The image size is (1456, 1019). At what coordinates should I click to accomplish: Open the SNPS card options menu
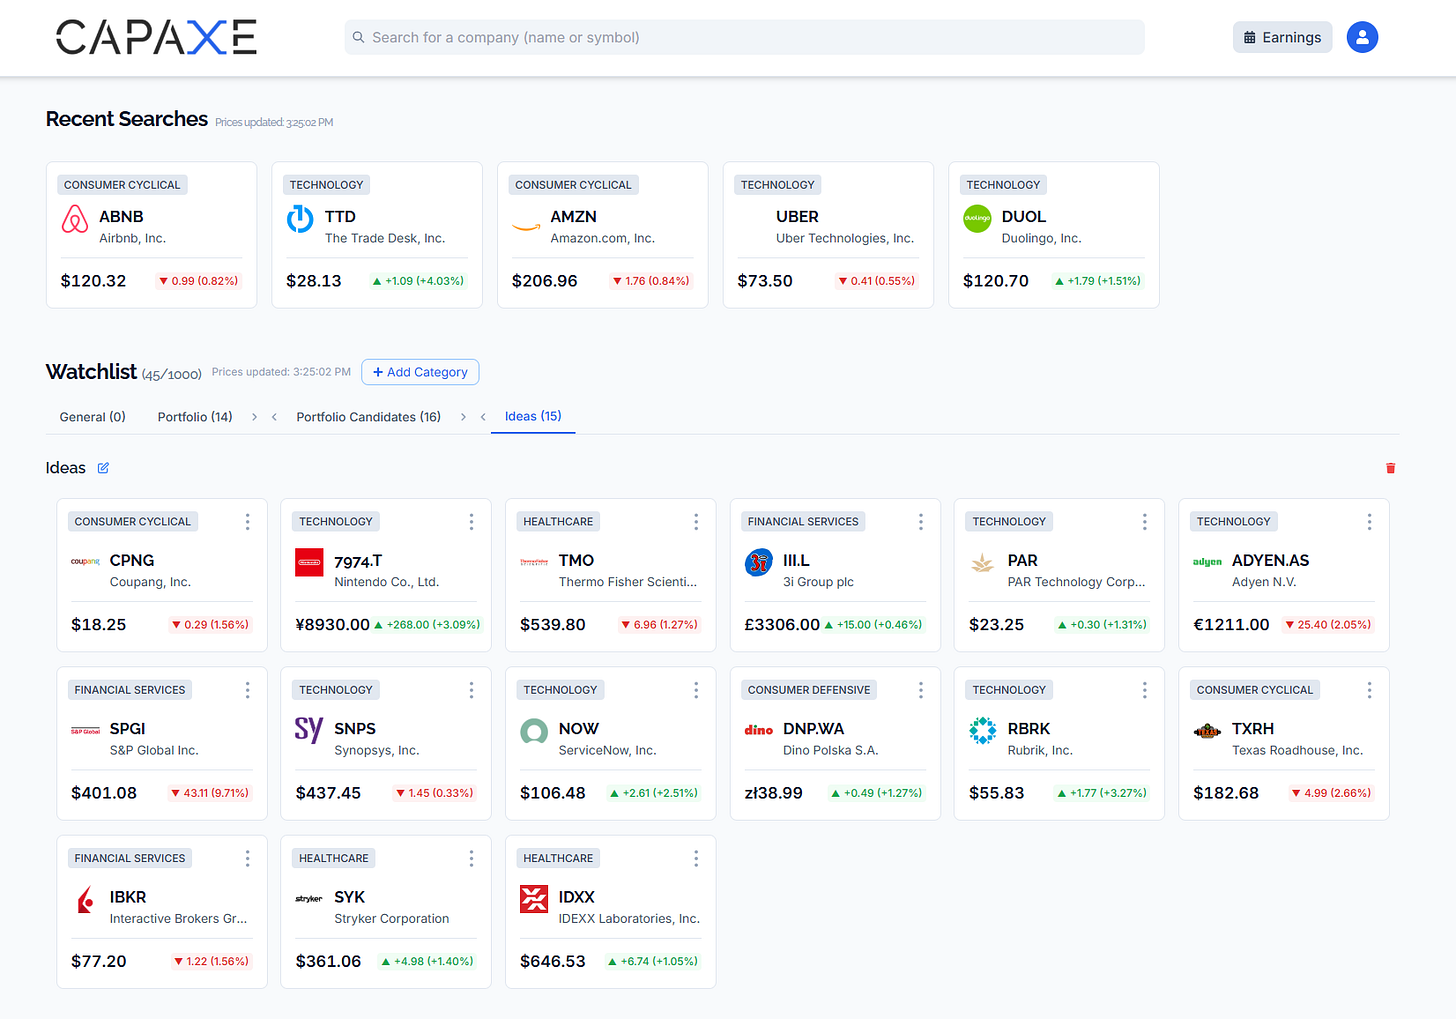[471, 690]
